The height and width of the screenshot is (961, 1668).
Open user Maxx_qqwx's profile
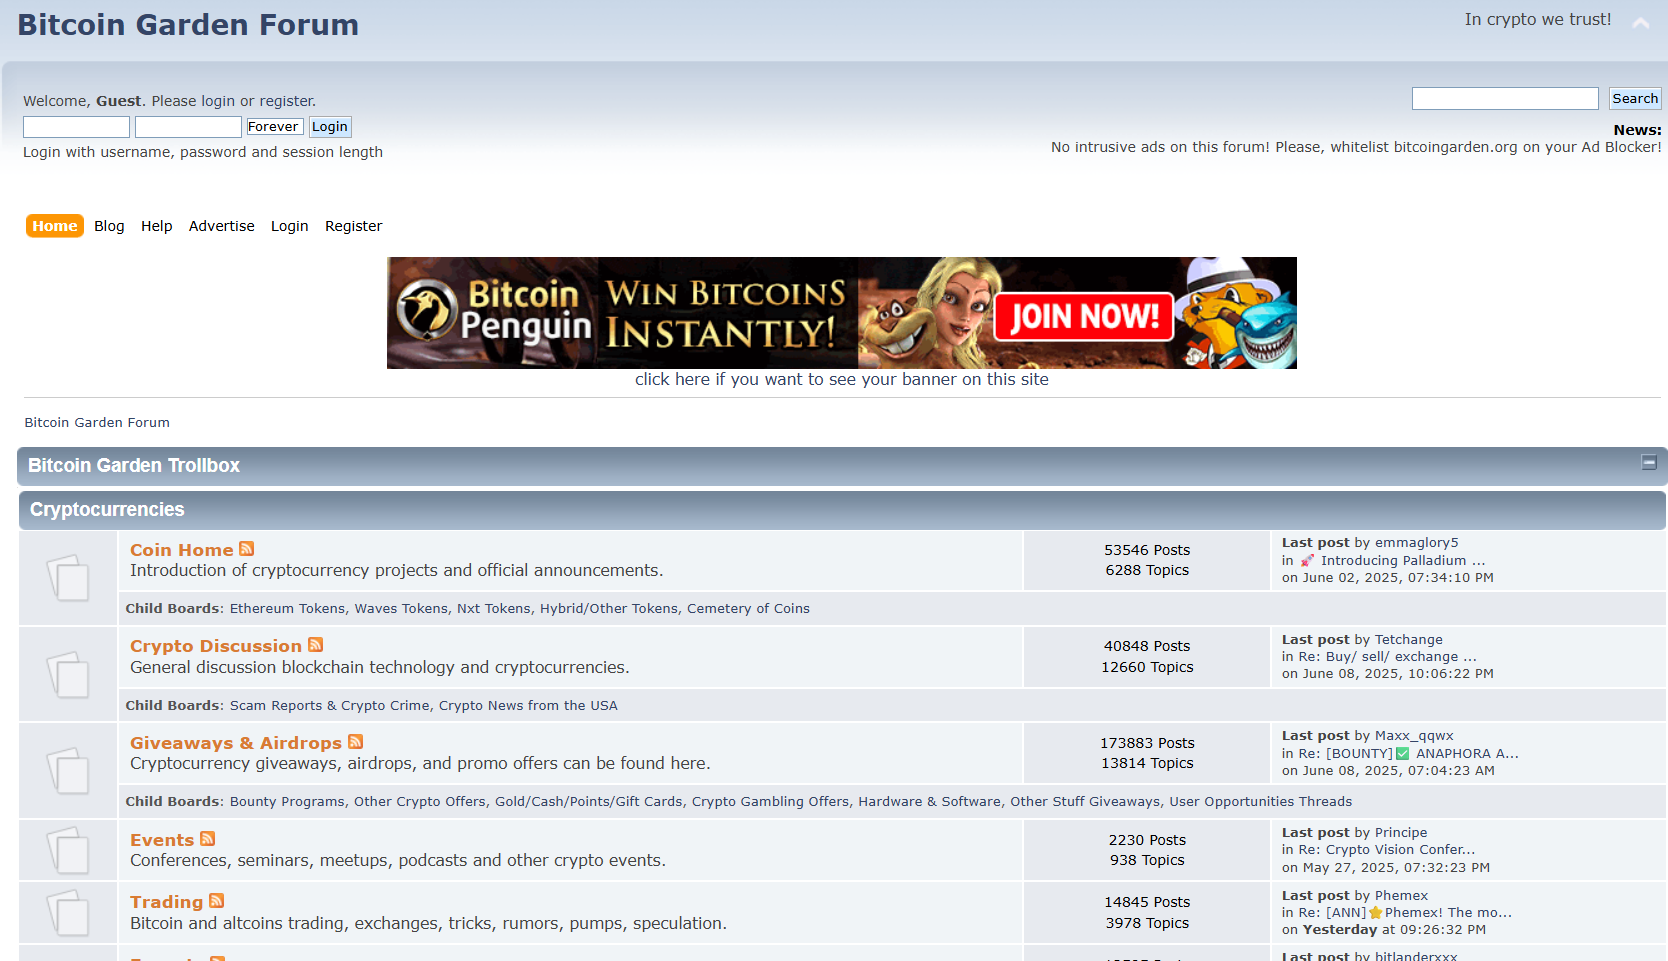(1414, 736)
